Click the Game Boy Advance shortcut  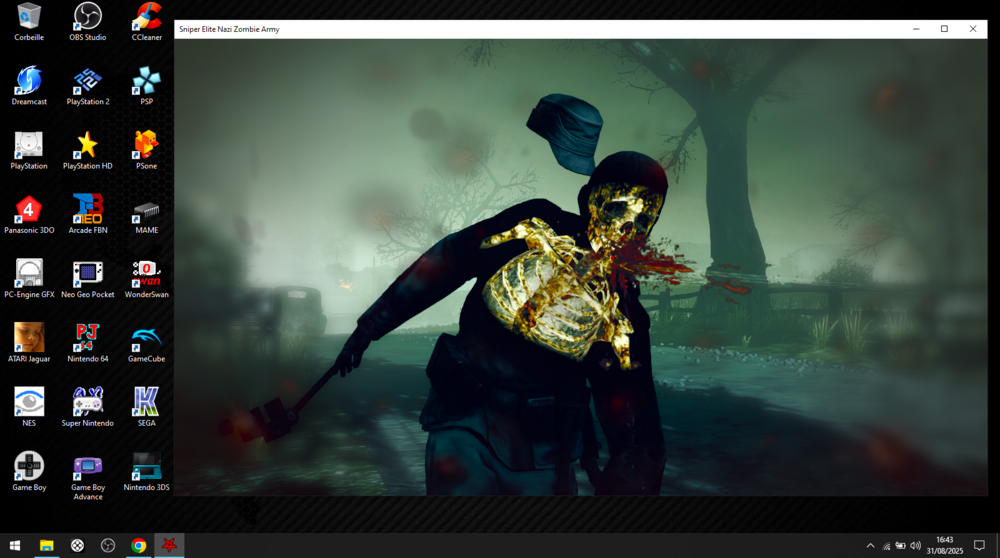pyautogui.click(x=88, y=468)
